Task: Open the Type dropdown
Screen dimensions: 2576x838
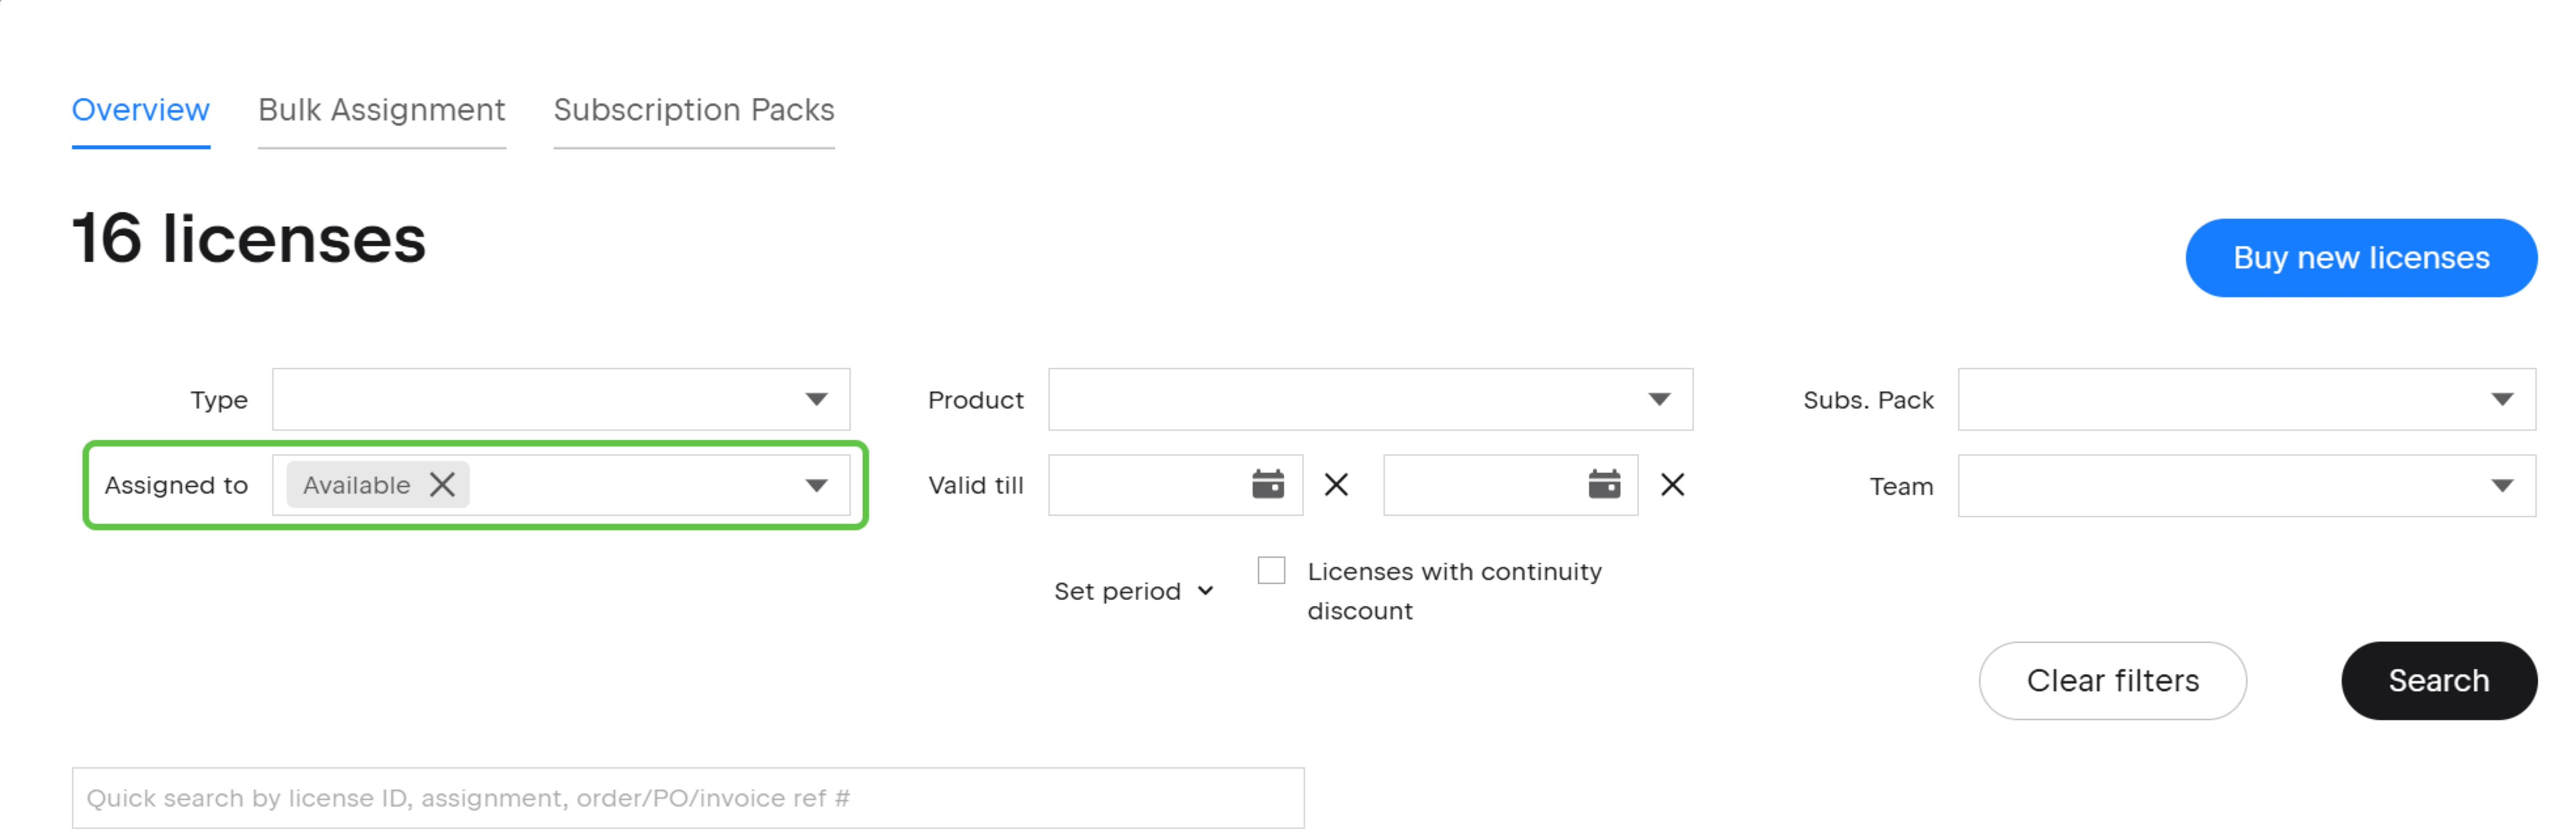Action: 561,399
